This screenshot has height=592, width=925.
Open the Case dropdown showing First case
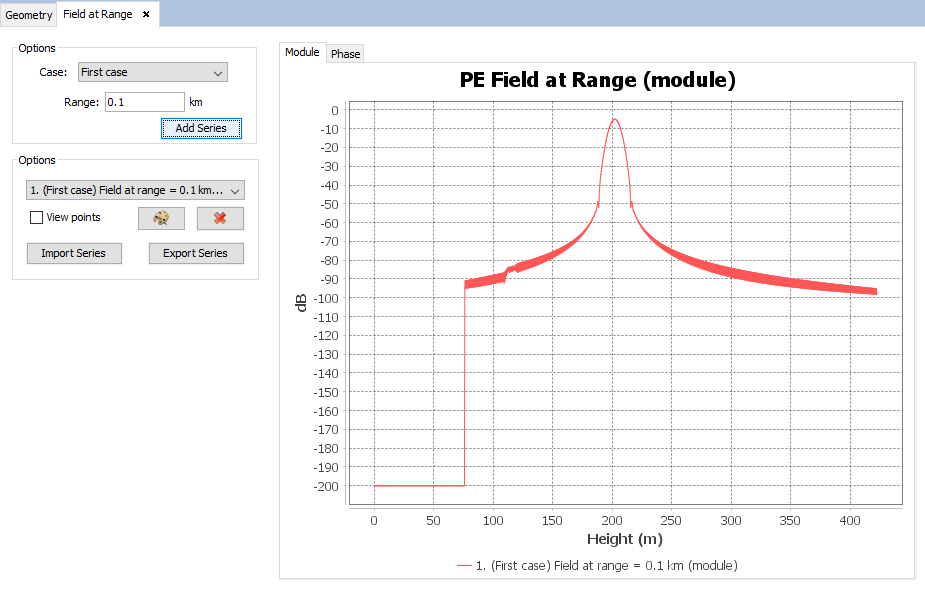[x=152, y=72]
